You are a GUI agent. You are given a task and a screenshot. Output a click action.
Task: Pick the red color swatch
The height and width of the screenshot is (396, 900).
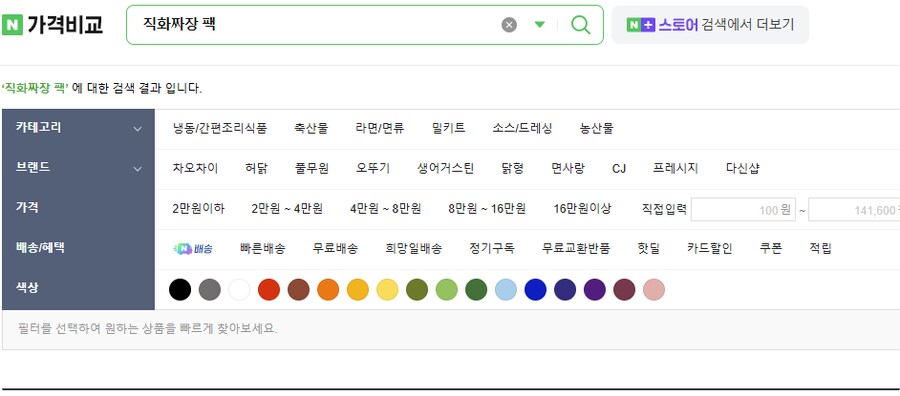(x=269, y=289)
